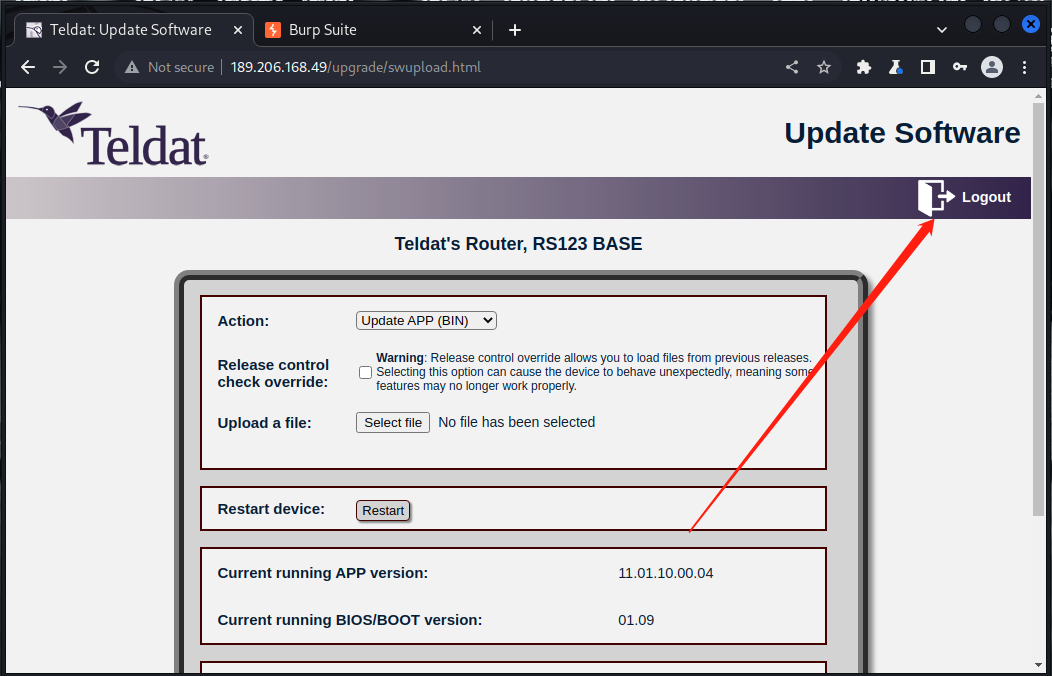
Task: Click the 'Current running APP version:' label
Action: pyautogui.click(x=323, y=573)
